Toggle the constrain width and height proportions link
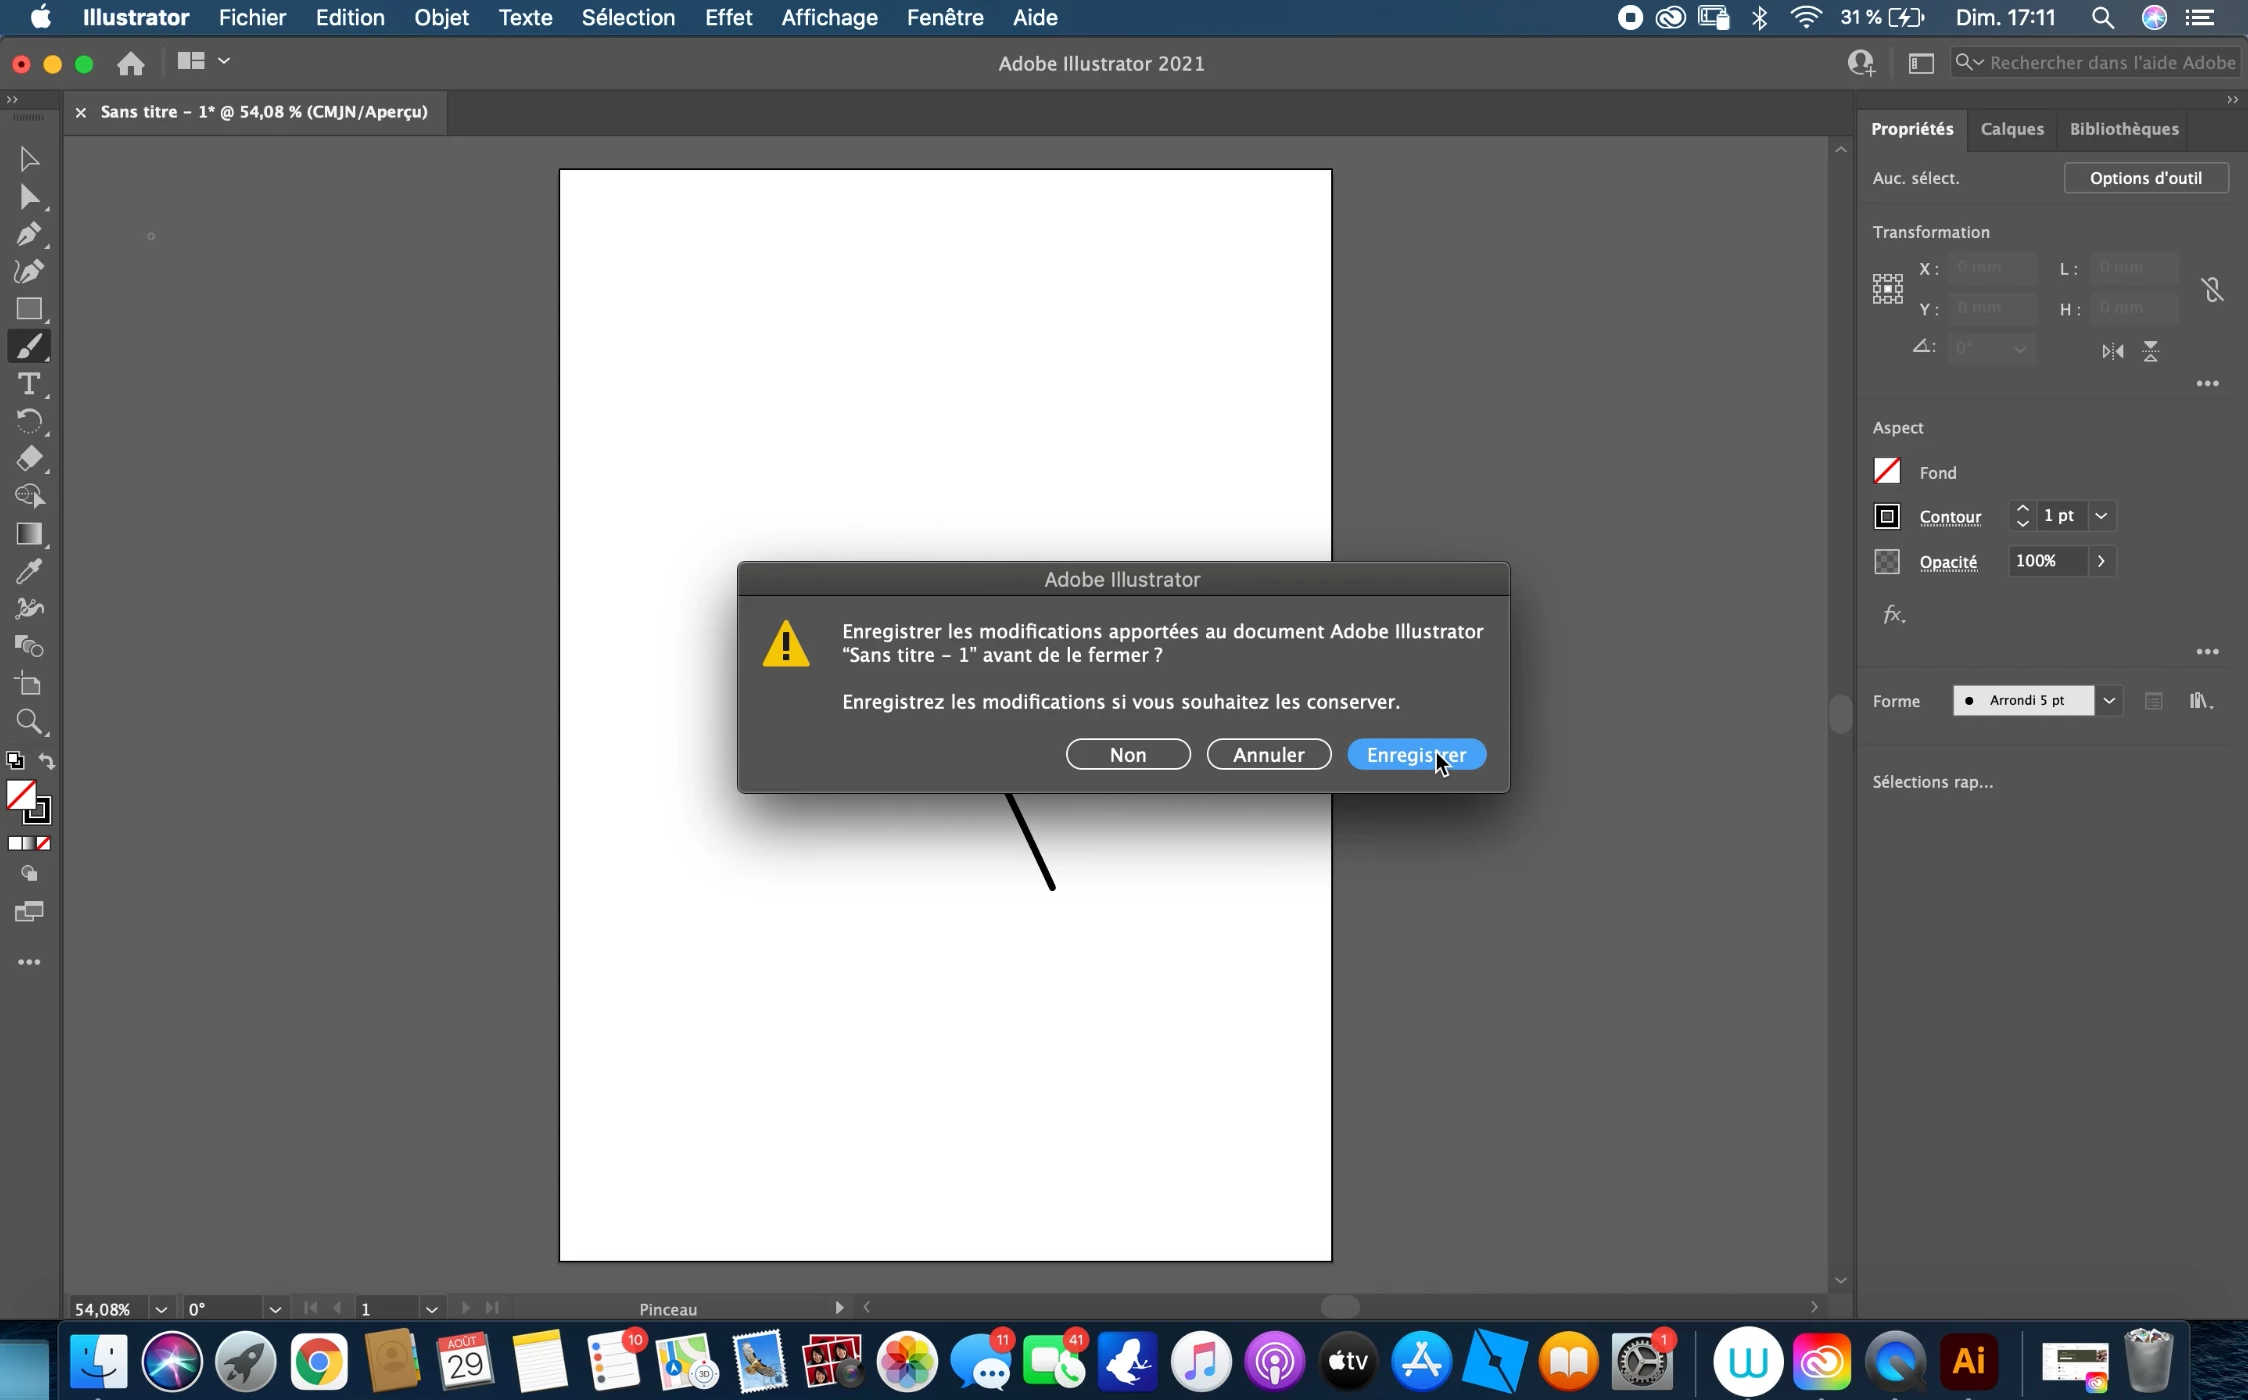The width and height of the screenshot is (2248, 1400). 2212,290
